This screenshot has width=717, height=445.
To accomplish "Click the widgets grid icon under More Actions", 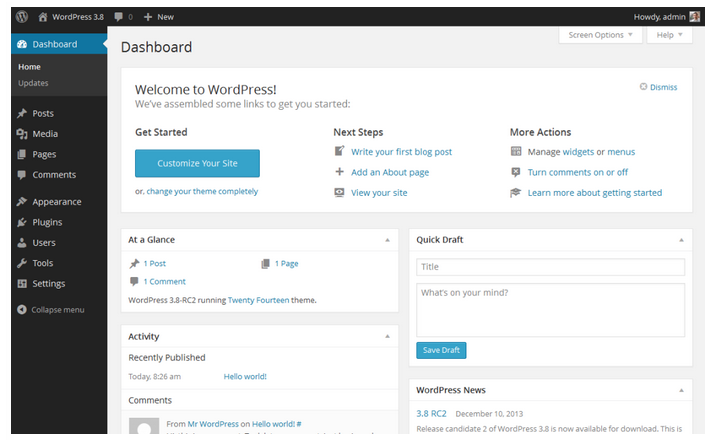I will [x=516, y=151].
